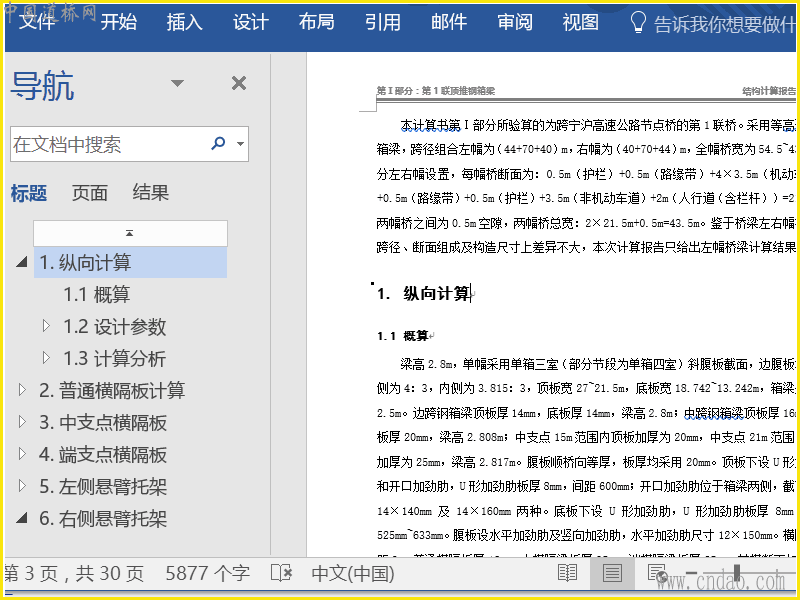The height and width of the screenshot is (600, 800).
Task: Click the magnifier search icon
Action: pyautogui.click(x=218, y=143)
